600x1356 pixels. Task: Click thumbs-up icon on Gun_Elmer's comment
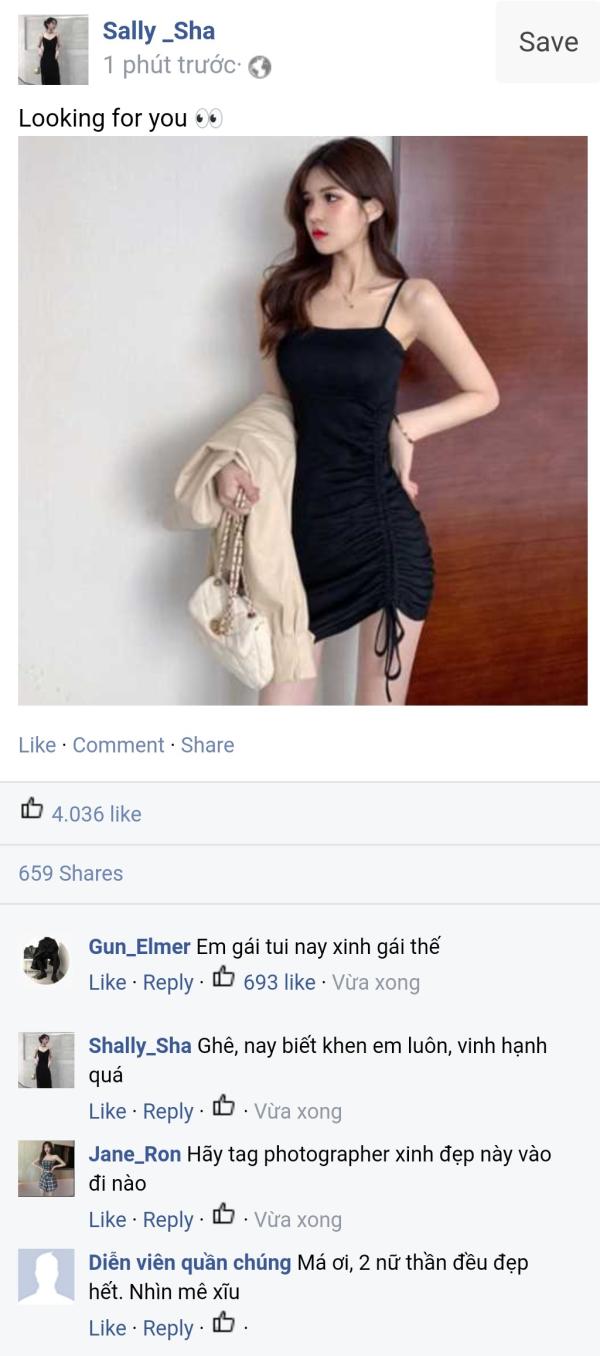(224, 977)
